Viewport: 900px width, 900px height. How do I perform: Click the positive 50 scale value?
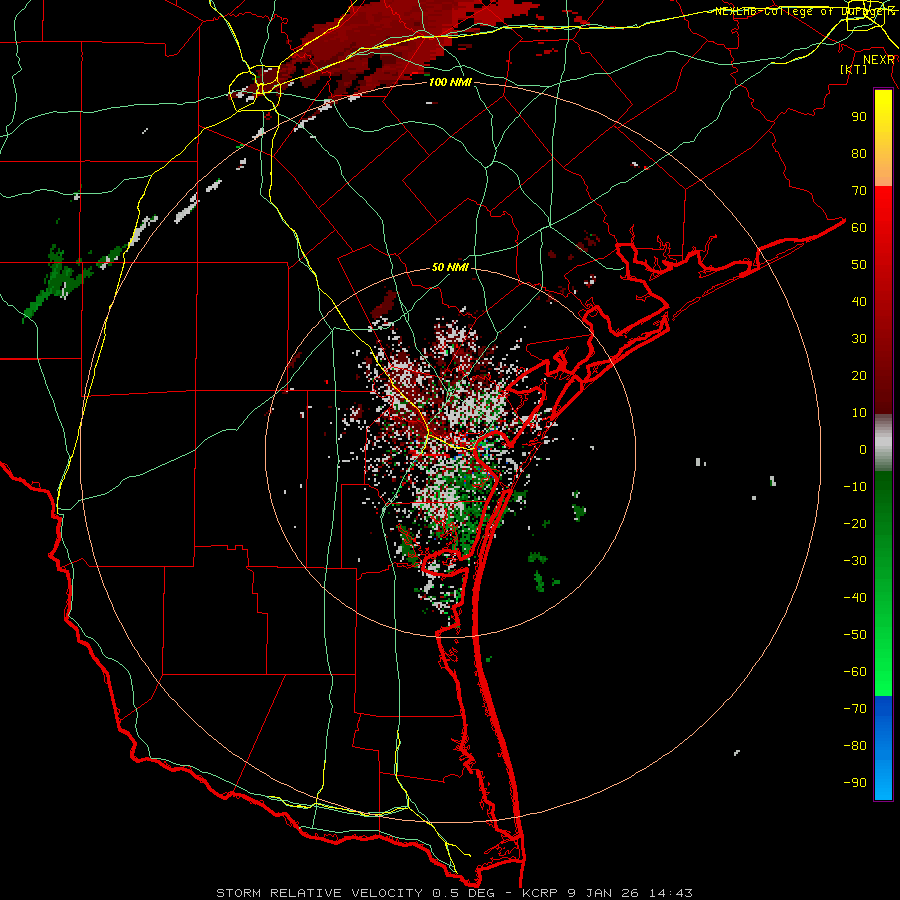[859, 265]
